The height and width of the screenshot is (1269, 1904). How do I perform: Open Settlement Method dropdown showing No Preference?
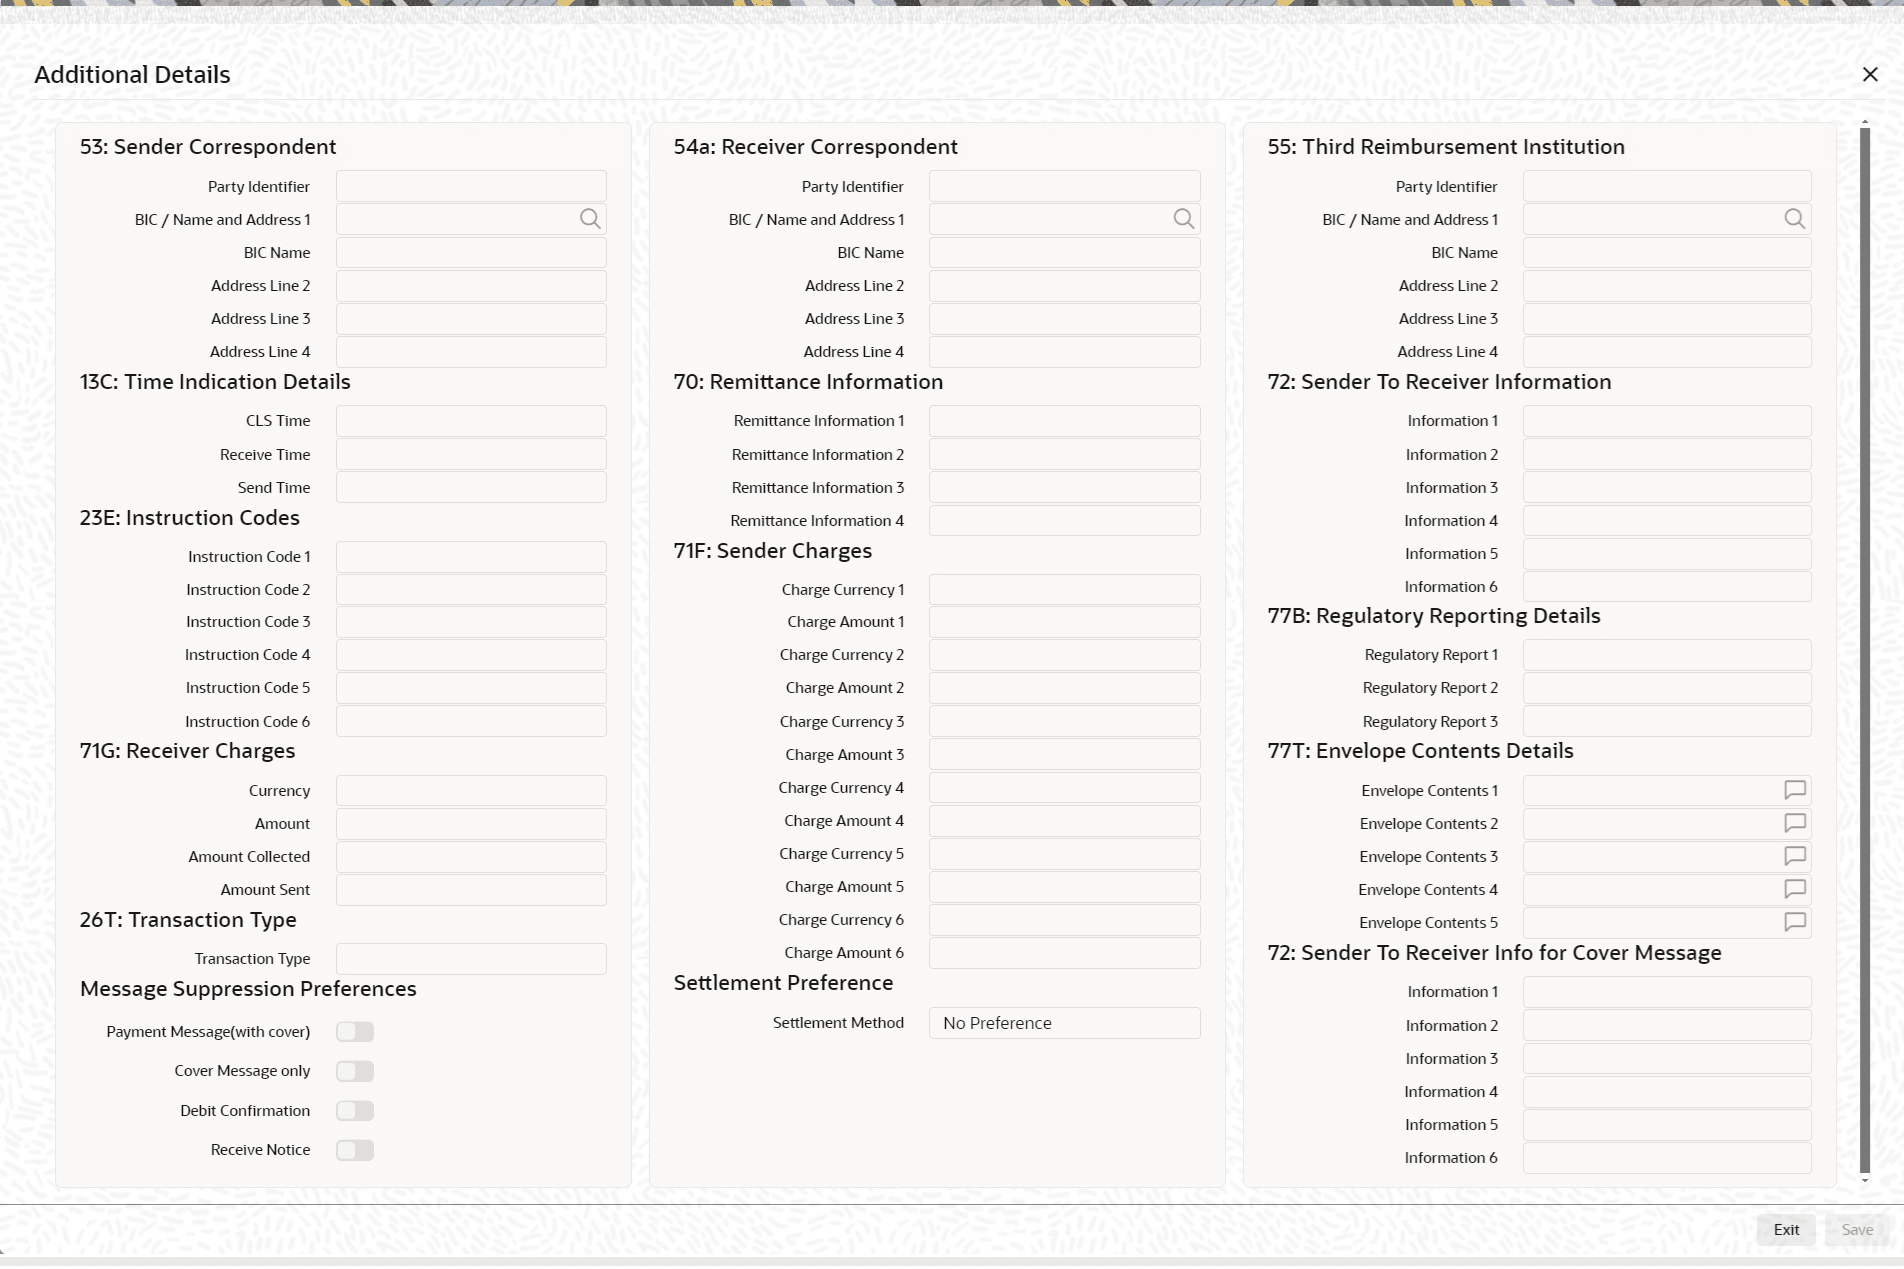[1064, 1023]
